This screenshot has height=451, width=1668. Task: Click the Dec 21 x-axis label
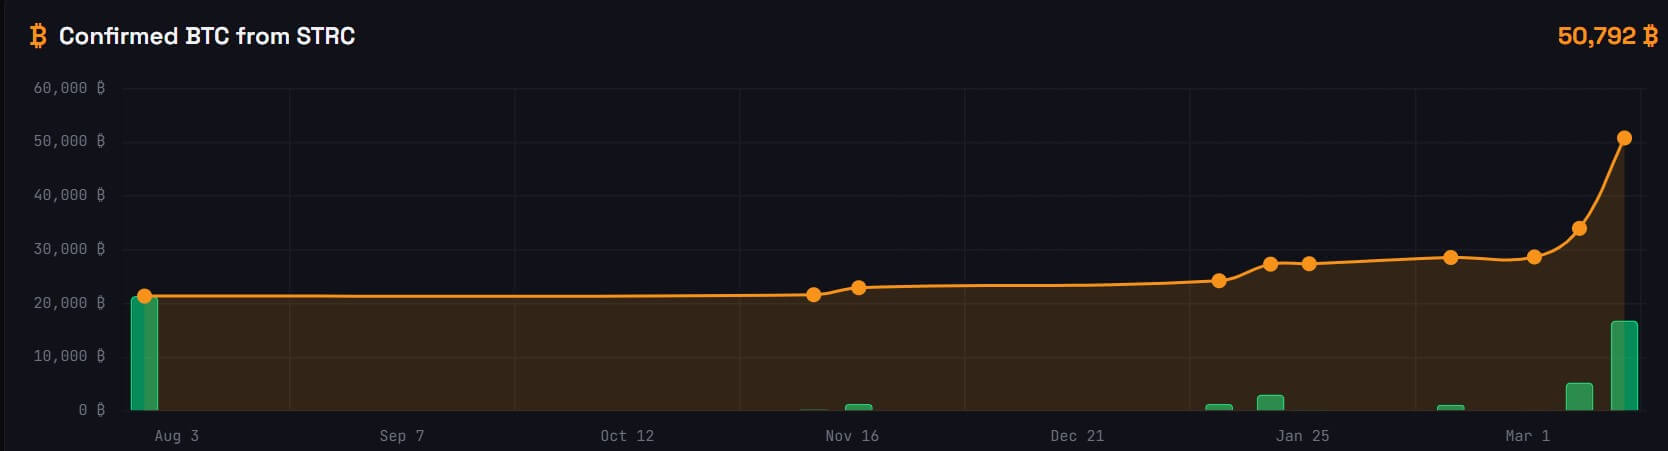pyautogui.click(x=1077, y=436)
